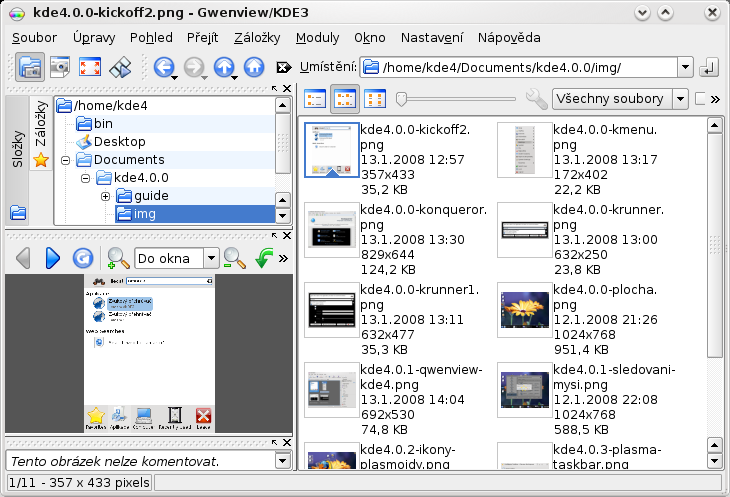Select kde4.0.1-qwenview-kde4.png thumbnail
The image size is (730, 497).
pyautogui.click(x=331, y=390)
